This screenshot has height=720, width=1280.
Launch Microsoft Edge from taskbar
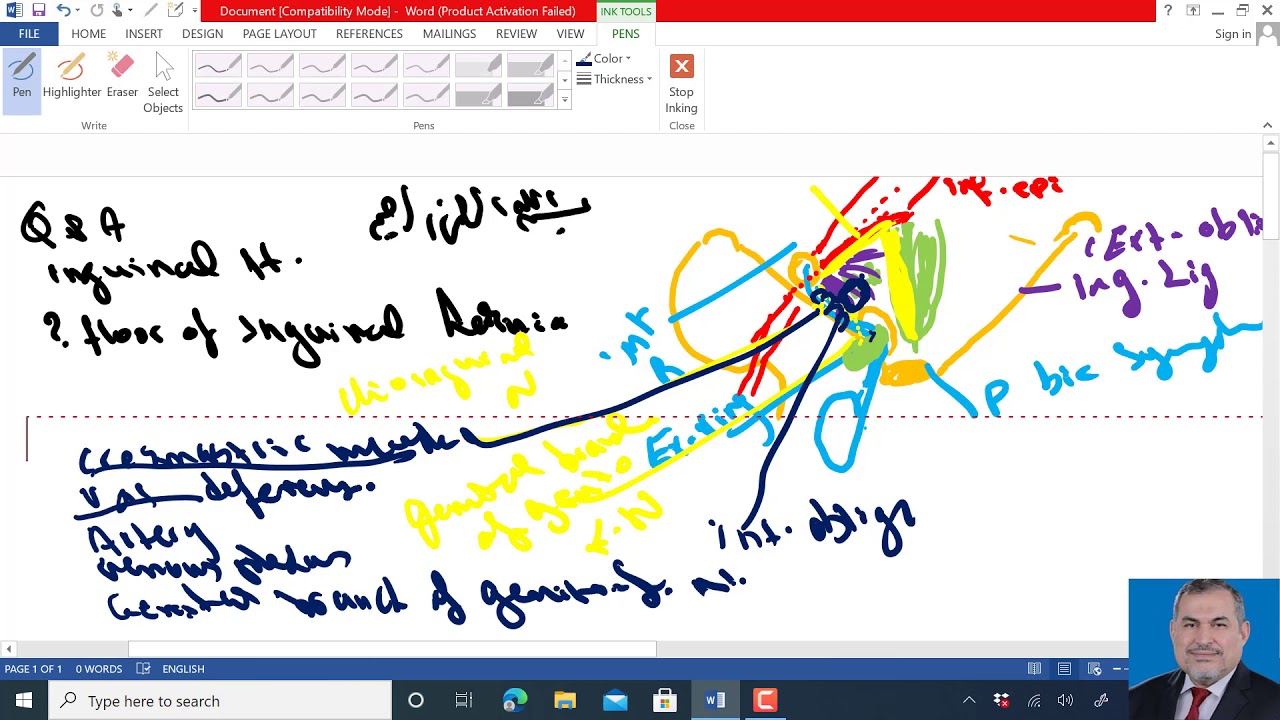tap(515, 701)
